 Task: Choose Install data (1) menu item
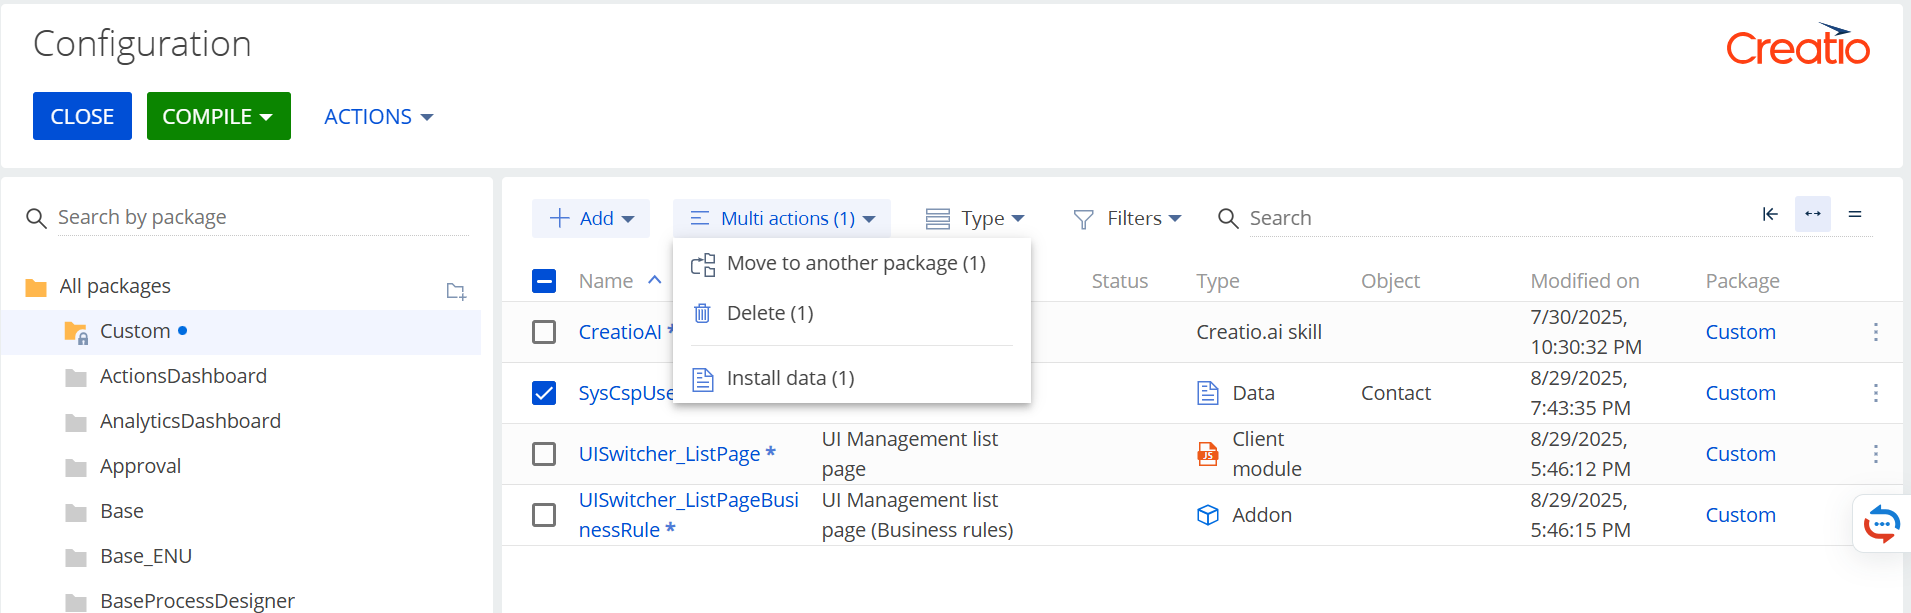coord(852,378)
